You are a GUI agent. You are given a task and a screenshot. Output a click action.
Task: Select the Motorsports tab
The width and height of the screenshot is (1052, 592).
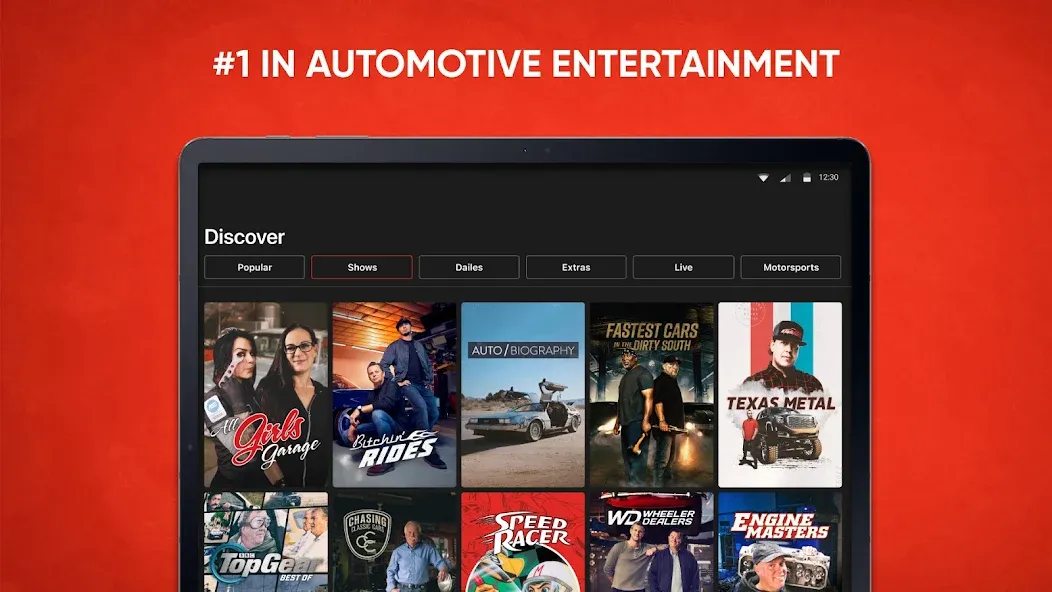(x=790, y=267)
